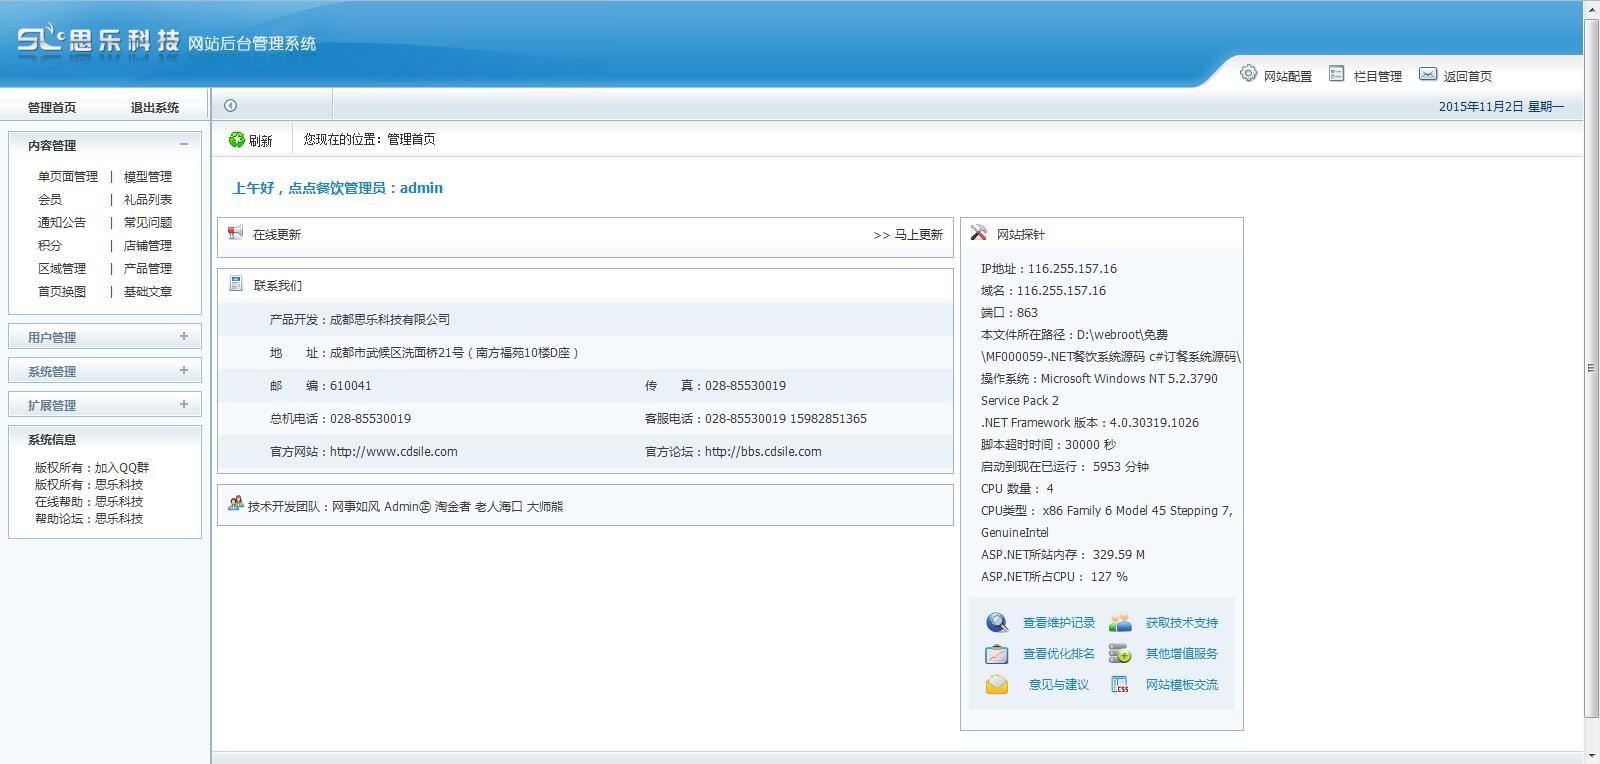Open the 其他增值服务 link

tap(1182, 654)
